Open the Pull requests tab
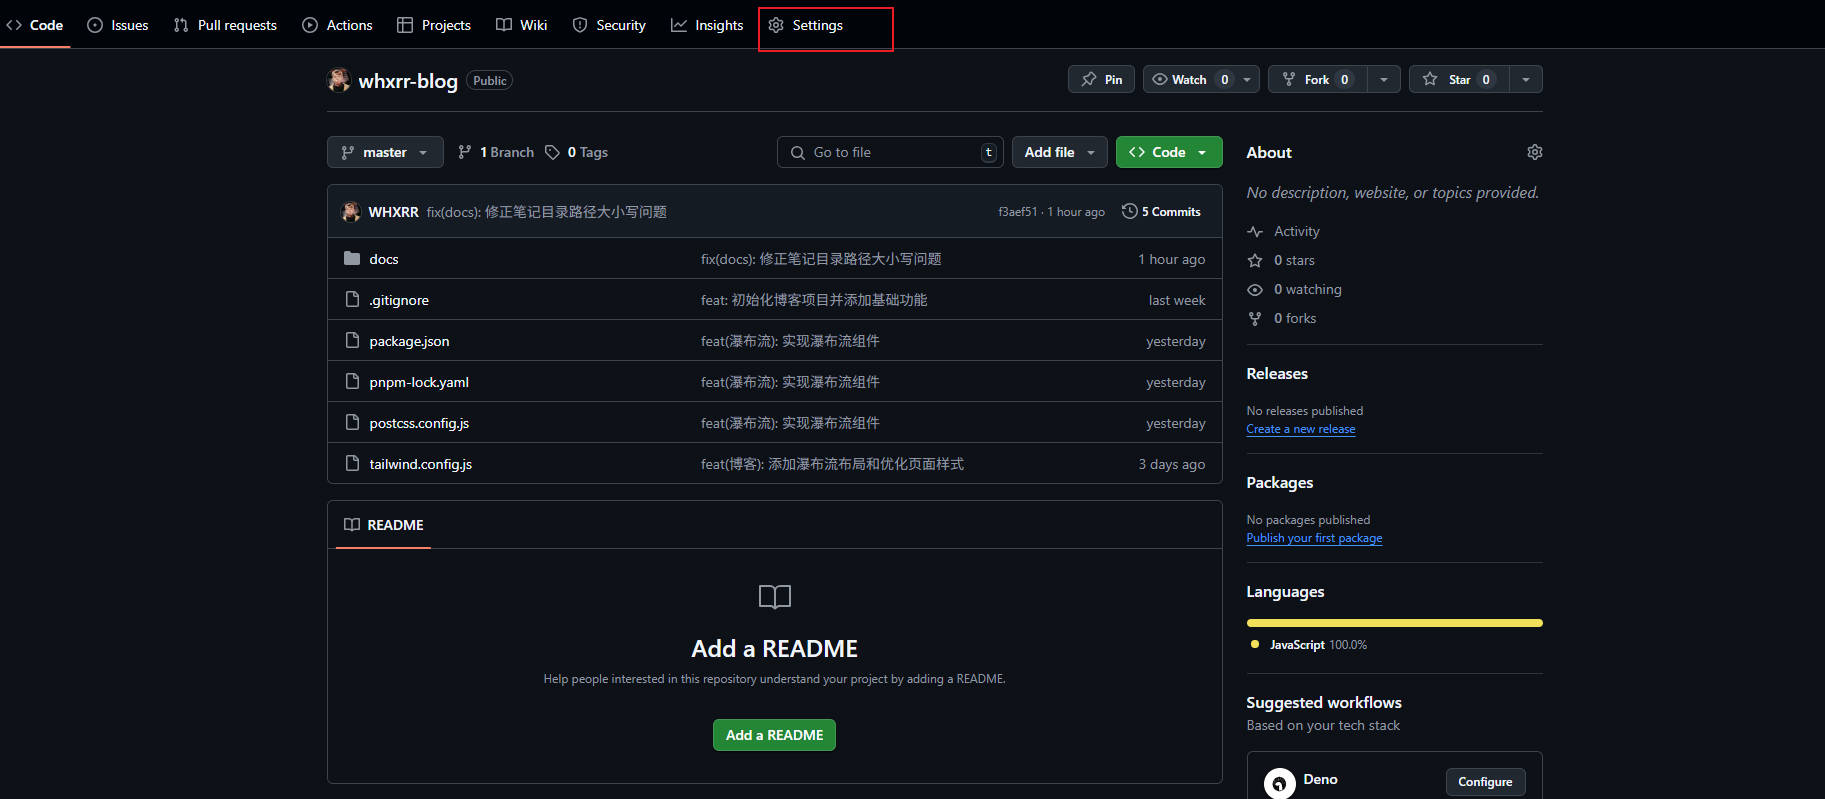1825x799 pixels. pyautogui.click(x=225, y=25)
